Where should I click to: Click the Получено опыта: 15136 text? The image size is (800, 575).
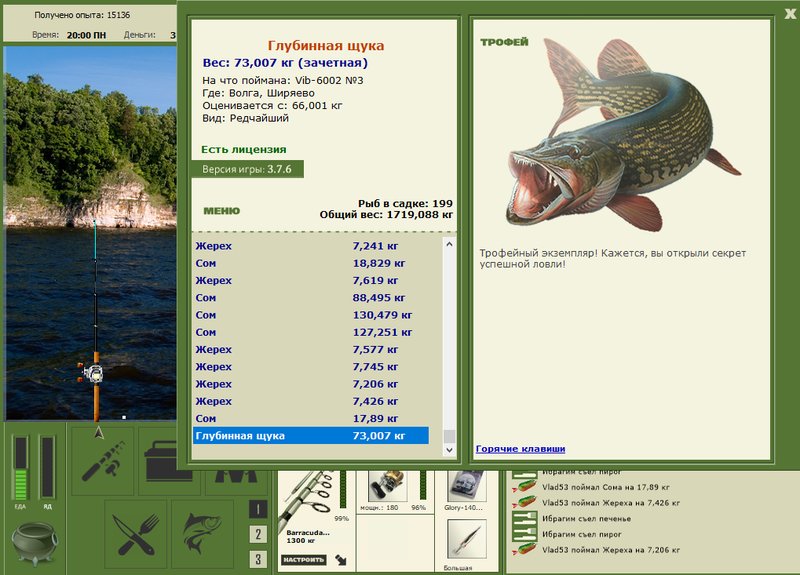(x=82, y=15)
